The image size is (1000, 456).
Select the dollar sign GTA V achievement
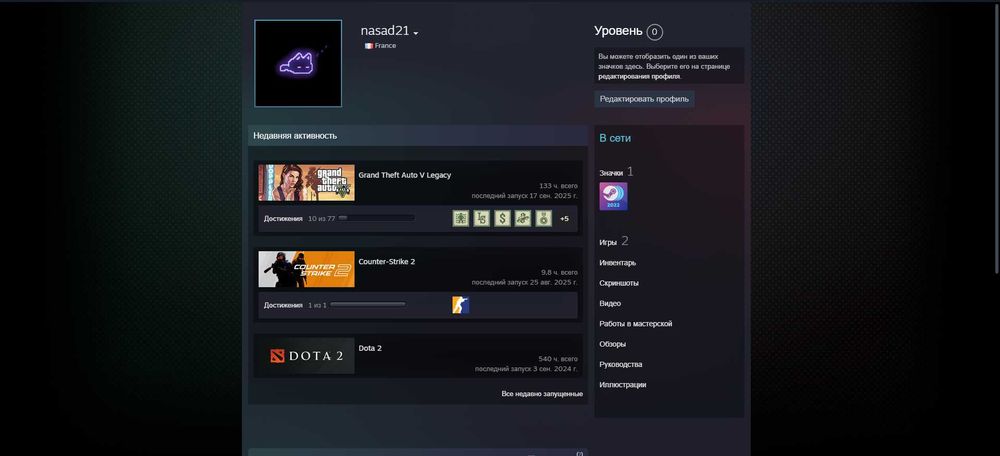click(x=502, y=219)
